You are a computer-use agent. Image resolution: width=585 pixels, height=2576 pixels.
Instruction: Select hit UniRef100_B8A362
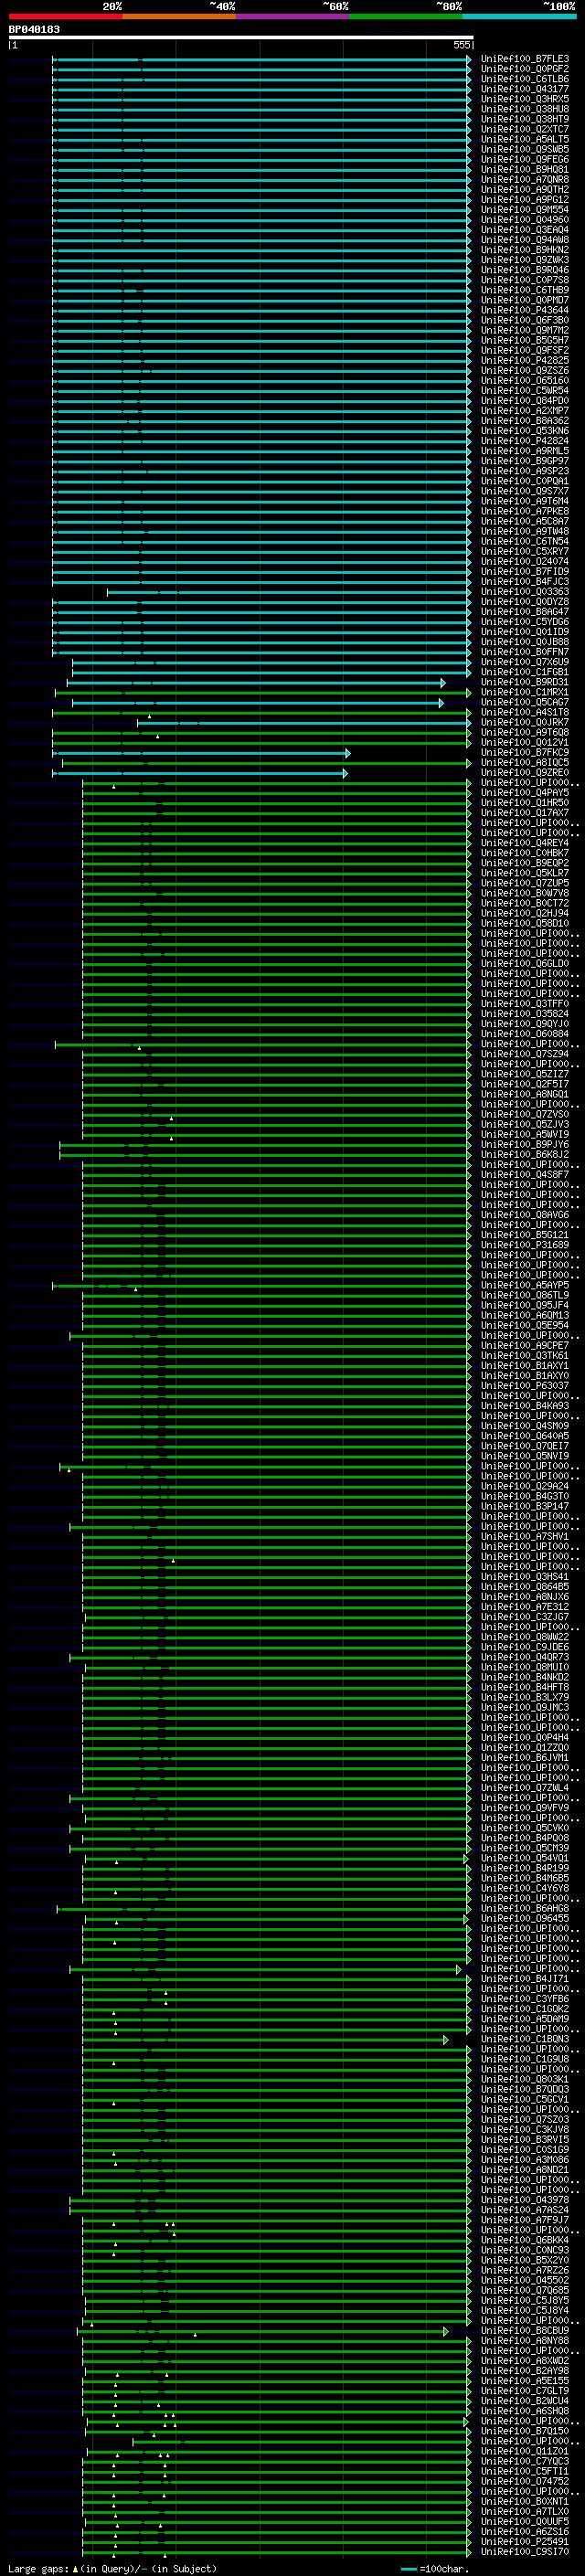(x=524, y=421)
